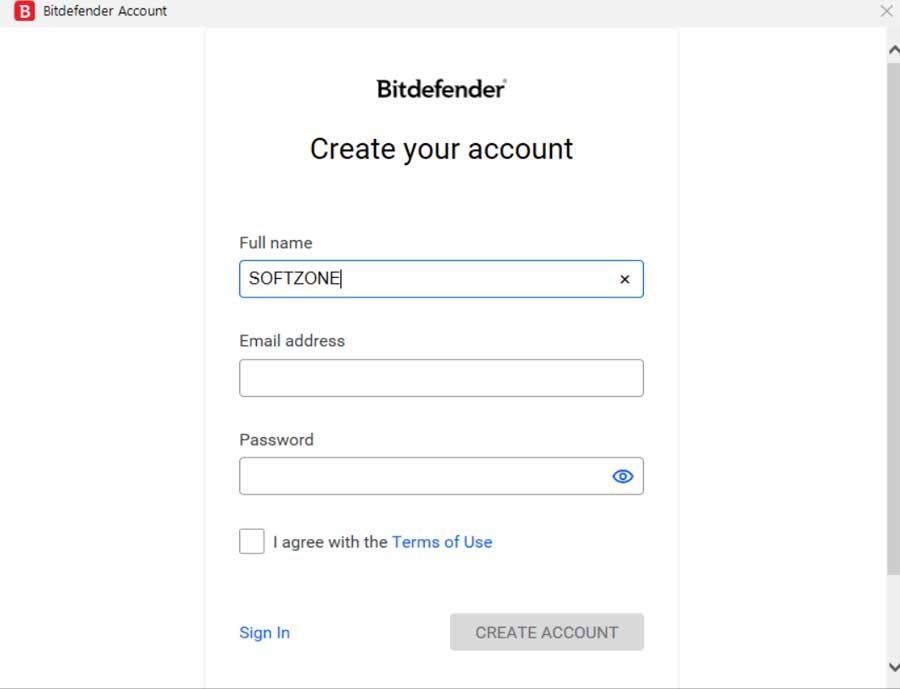Close the Bitdefender Account window
The height and width of the screenshot is (689, 900).
(886, 11)
